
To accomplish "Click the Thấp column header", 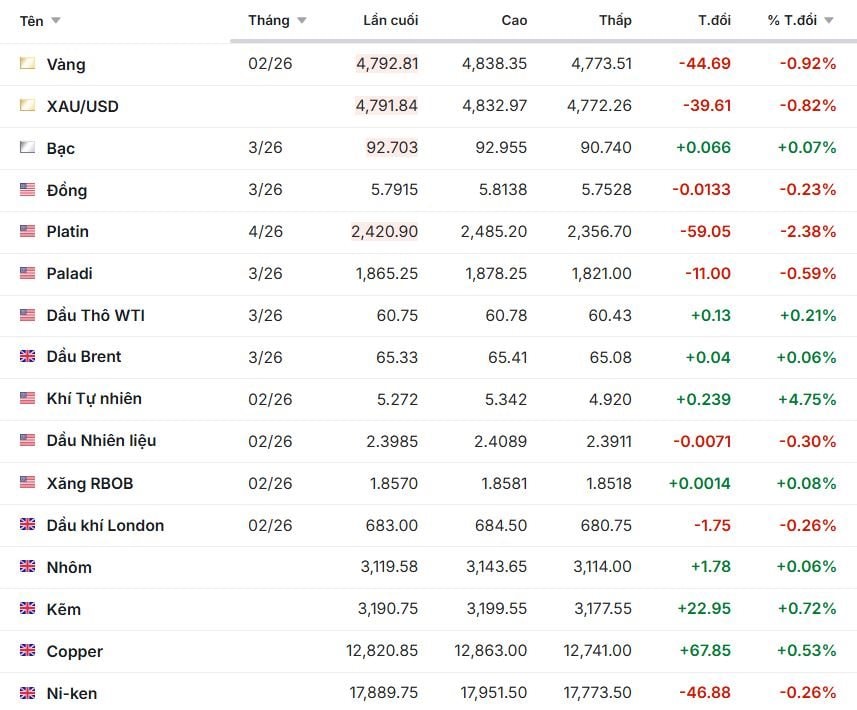I will pyautogui.click(x=615, y=21).
